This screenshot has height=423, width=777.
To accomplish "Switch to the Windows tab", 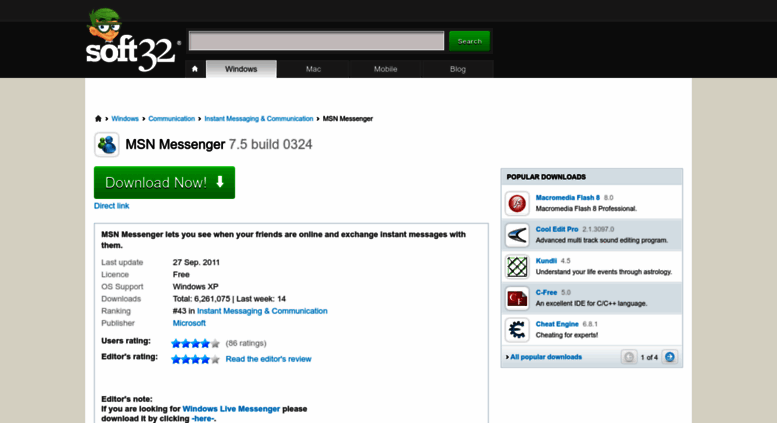I will pyautogui.click(x=241, y=69).
